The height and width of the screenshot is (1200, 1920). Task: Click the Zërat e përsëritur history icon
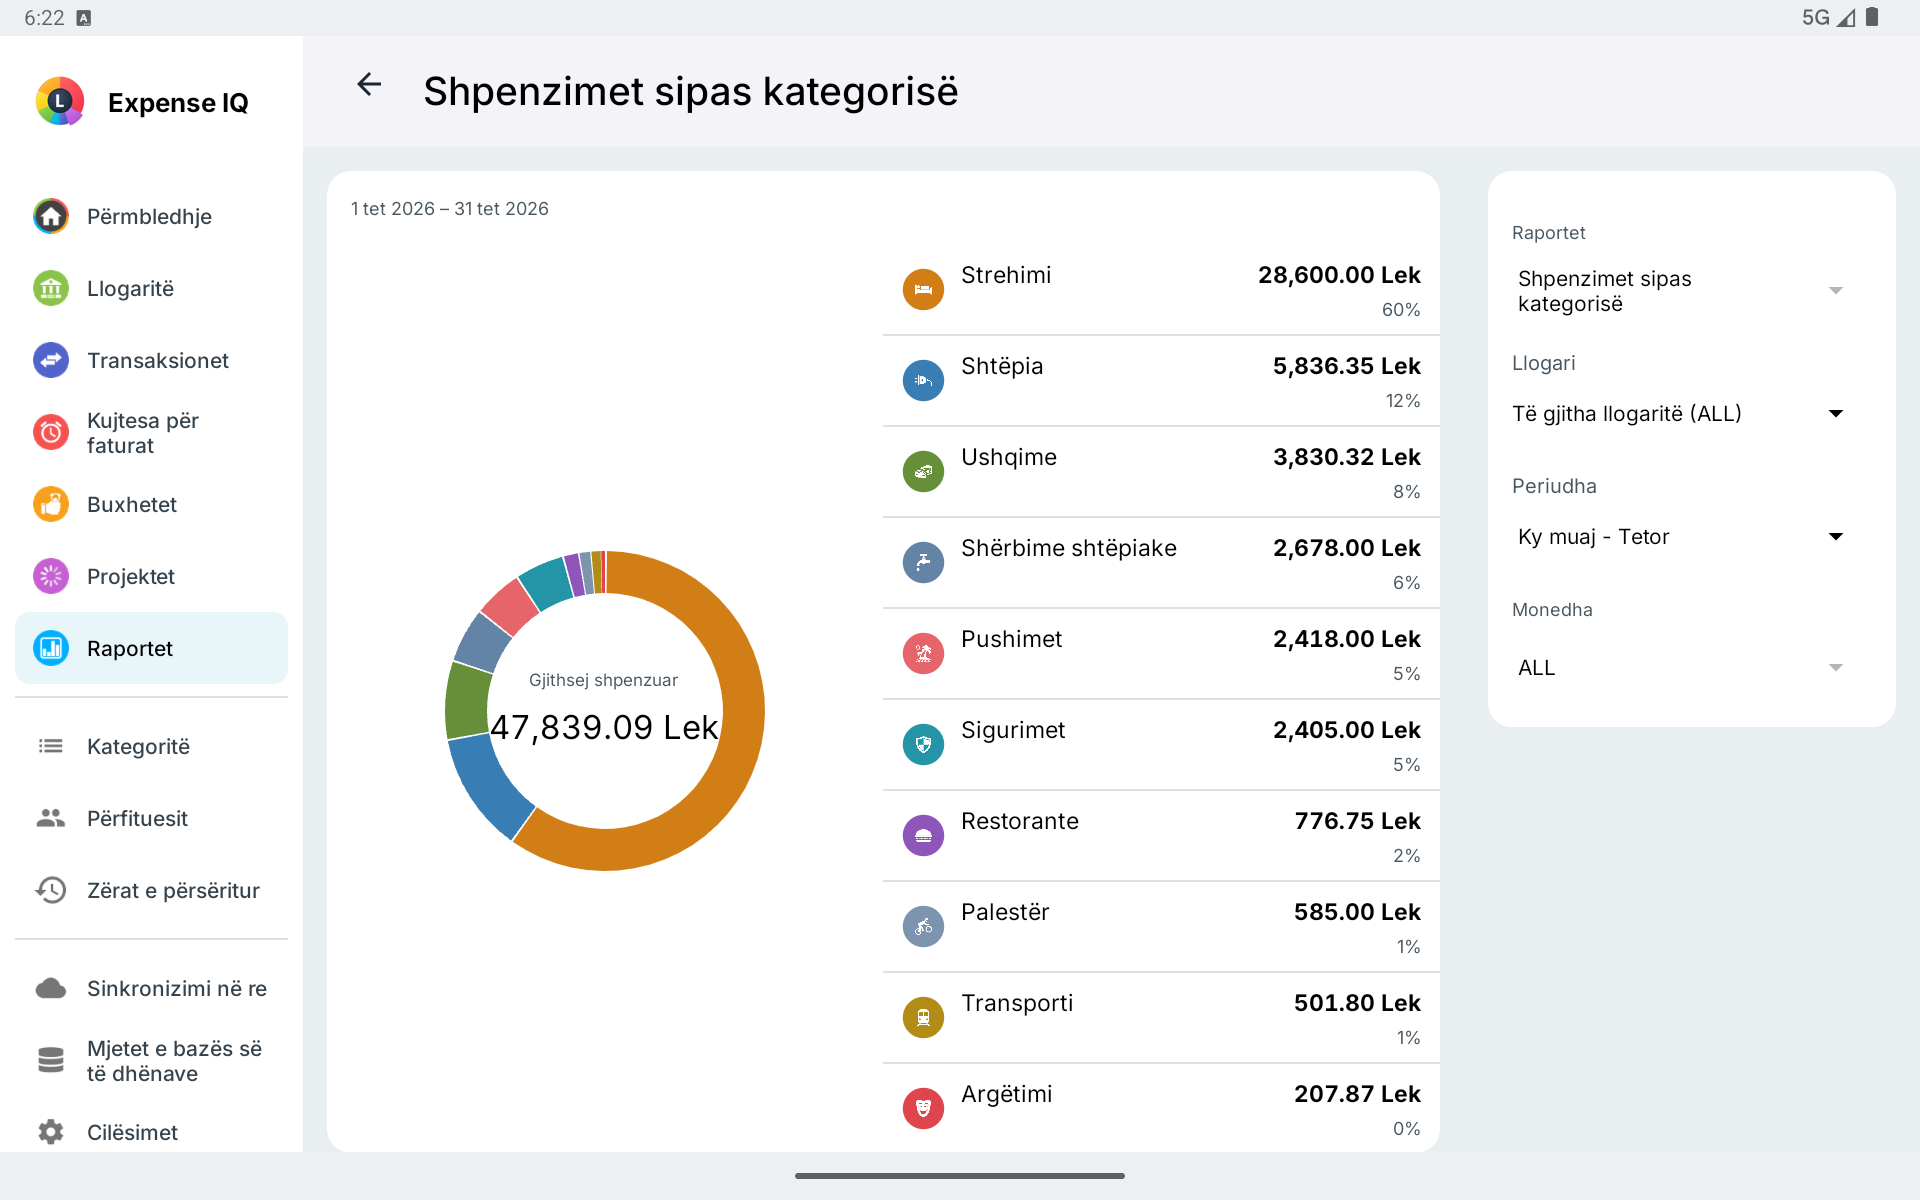click(x=51, y=890)
